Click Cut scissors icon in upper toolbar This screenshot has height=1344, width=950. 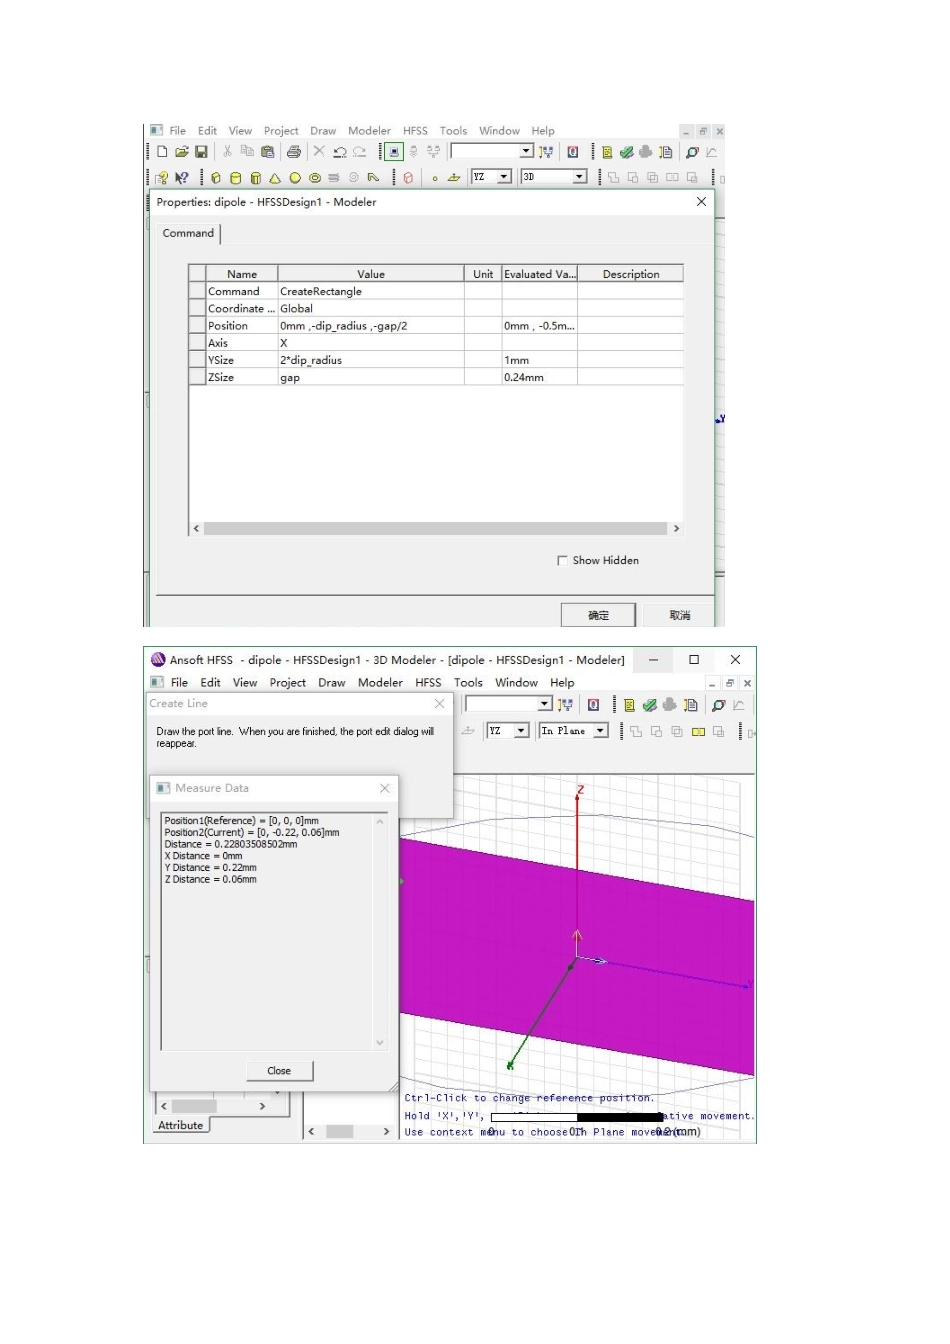[x=228, y=152]
